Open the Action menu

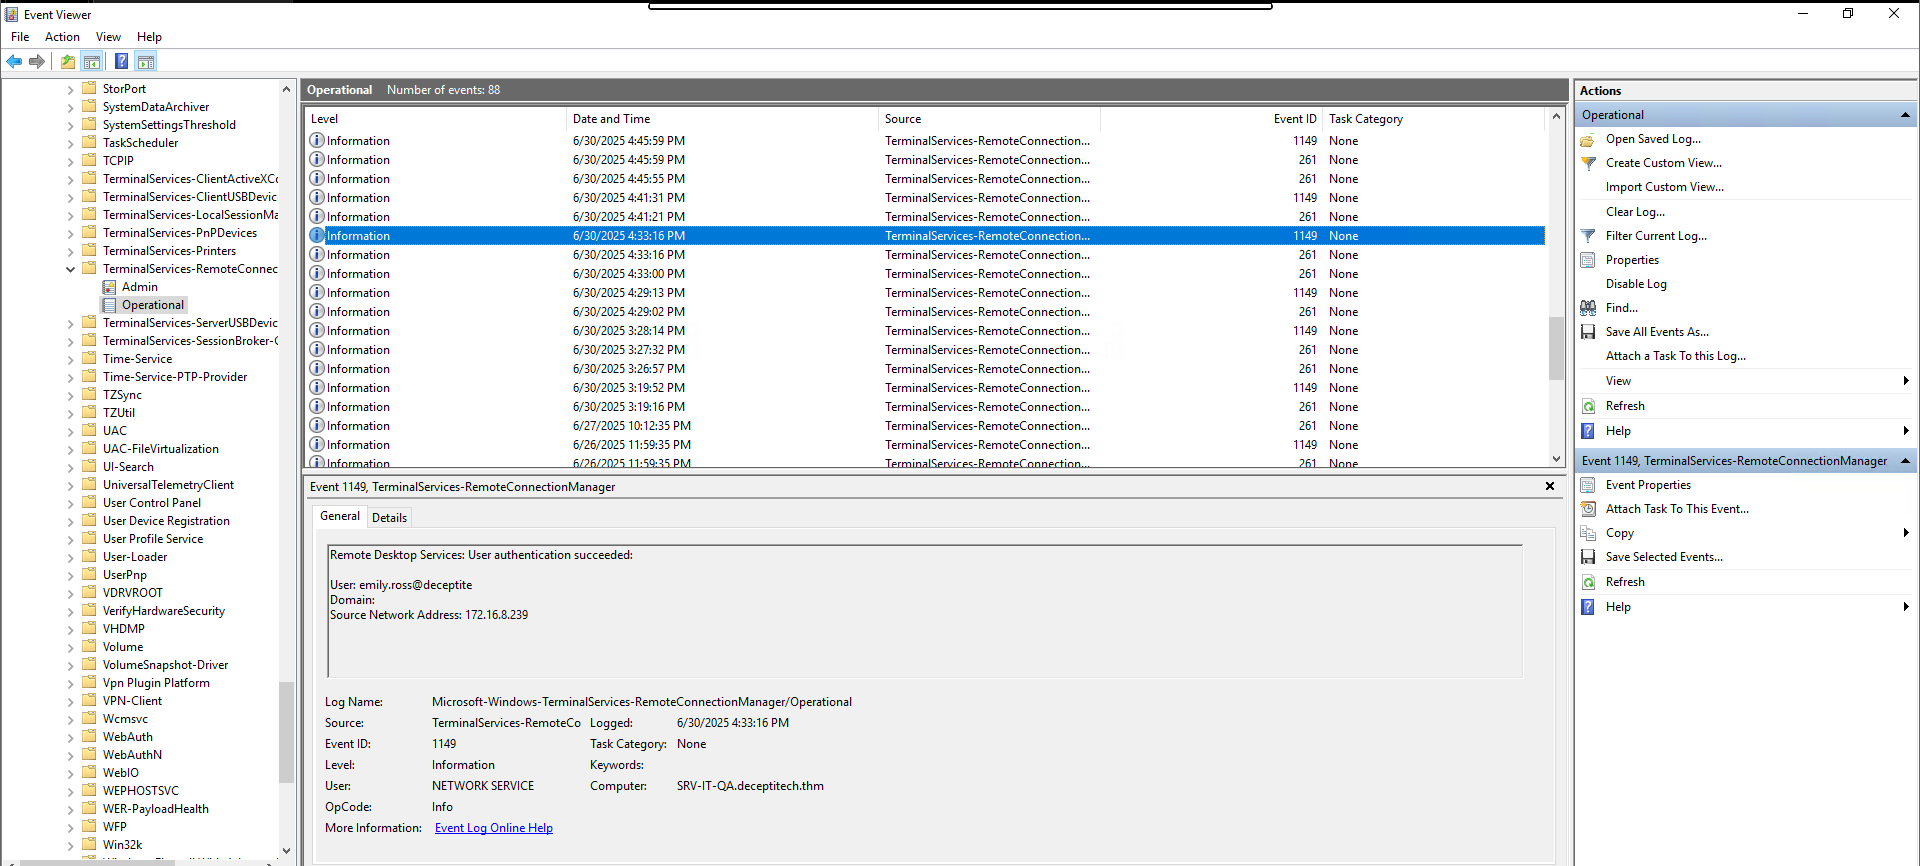click(x=62, y=37)
